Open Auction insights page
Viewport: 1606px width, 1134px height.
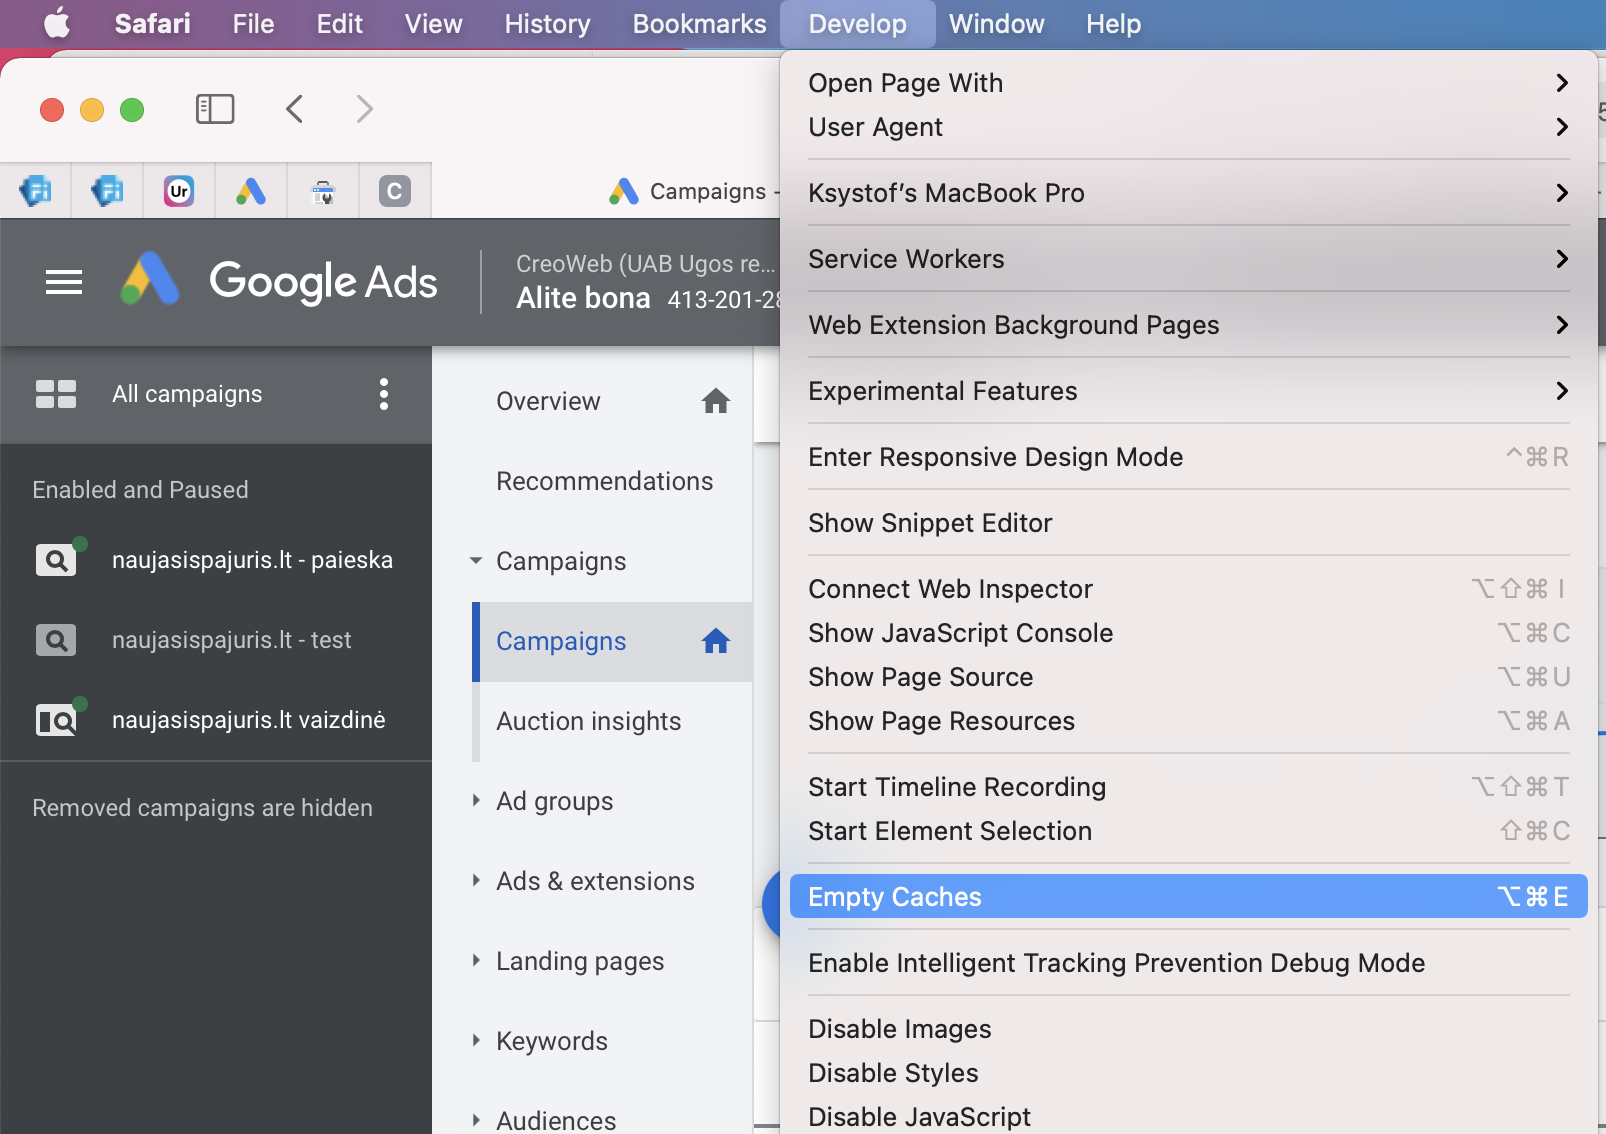(588, 721)
